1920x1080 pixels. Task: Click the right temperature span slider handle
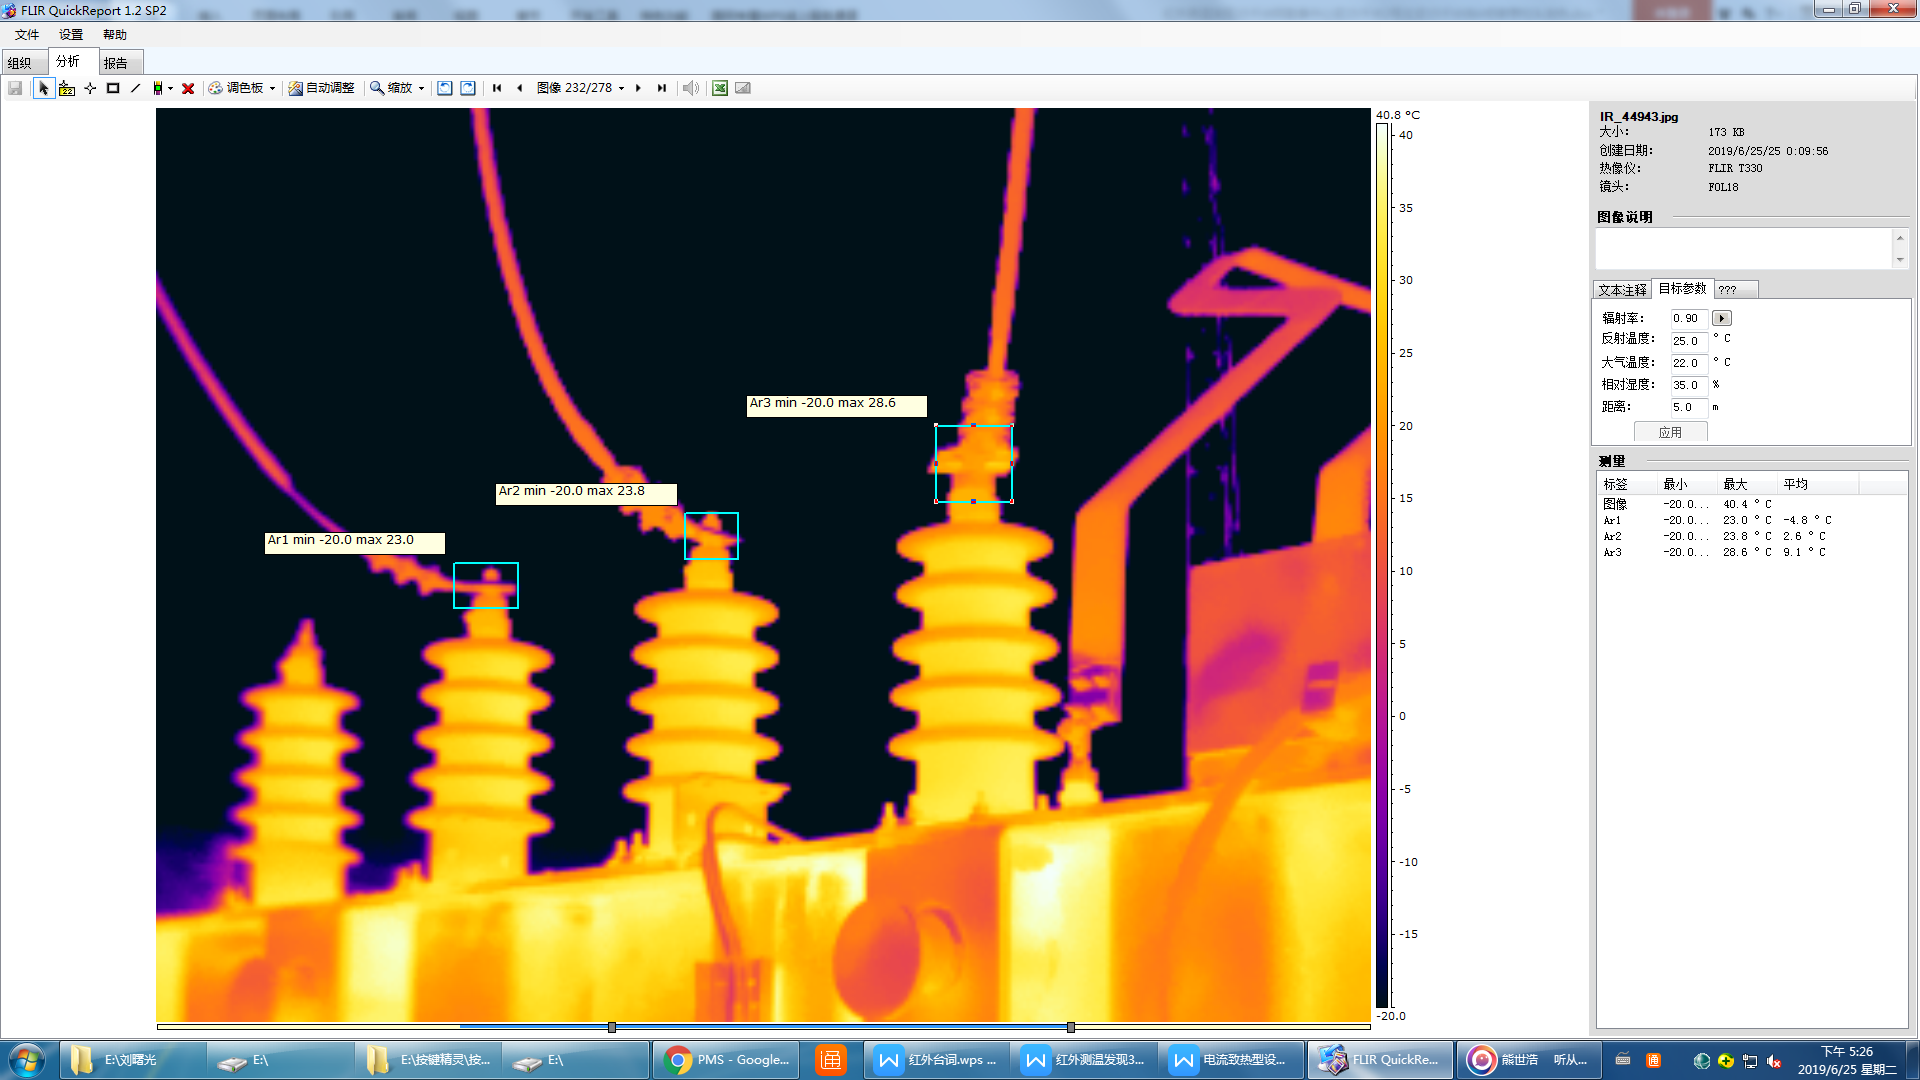coord(1071,1027)
